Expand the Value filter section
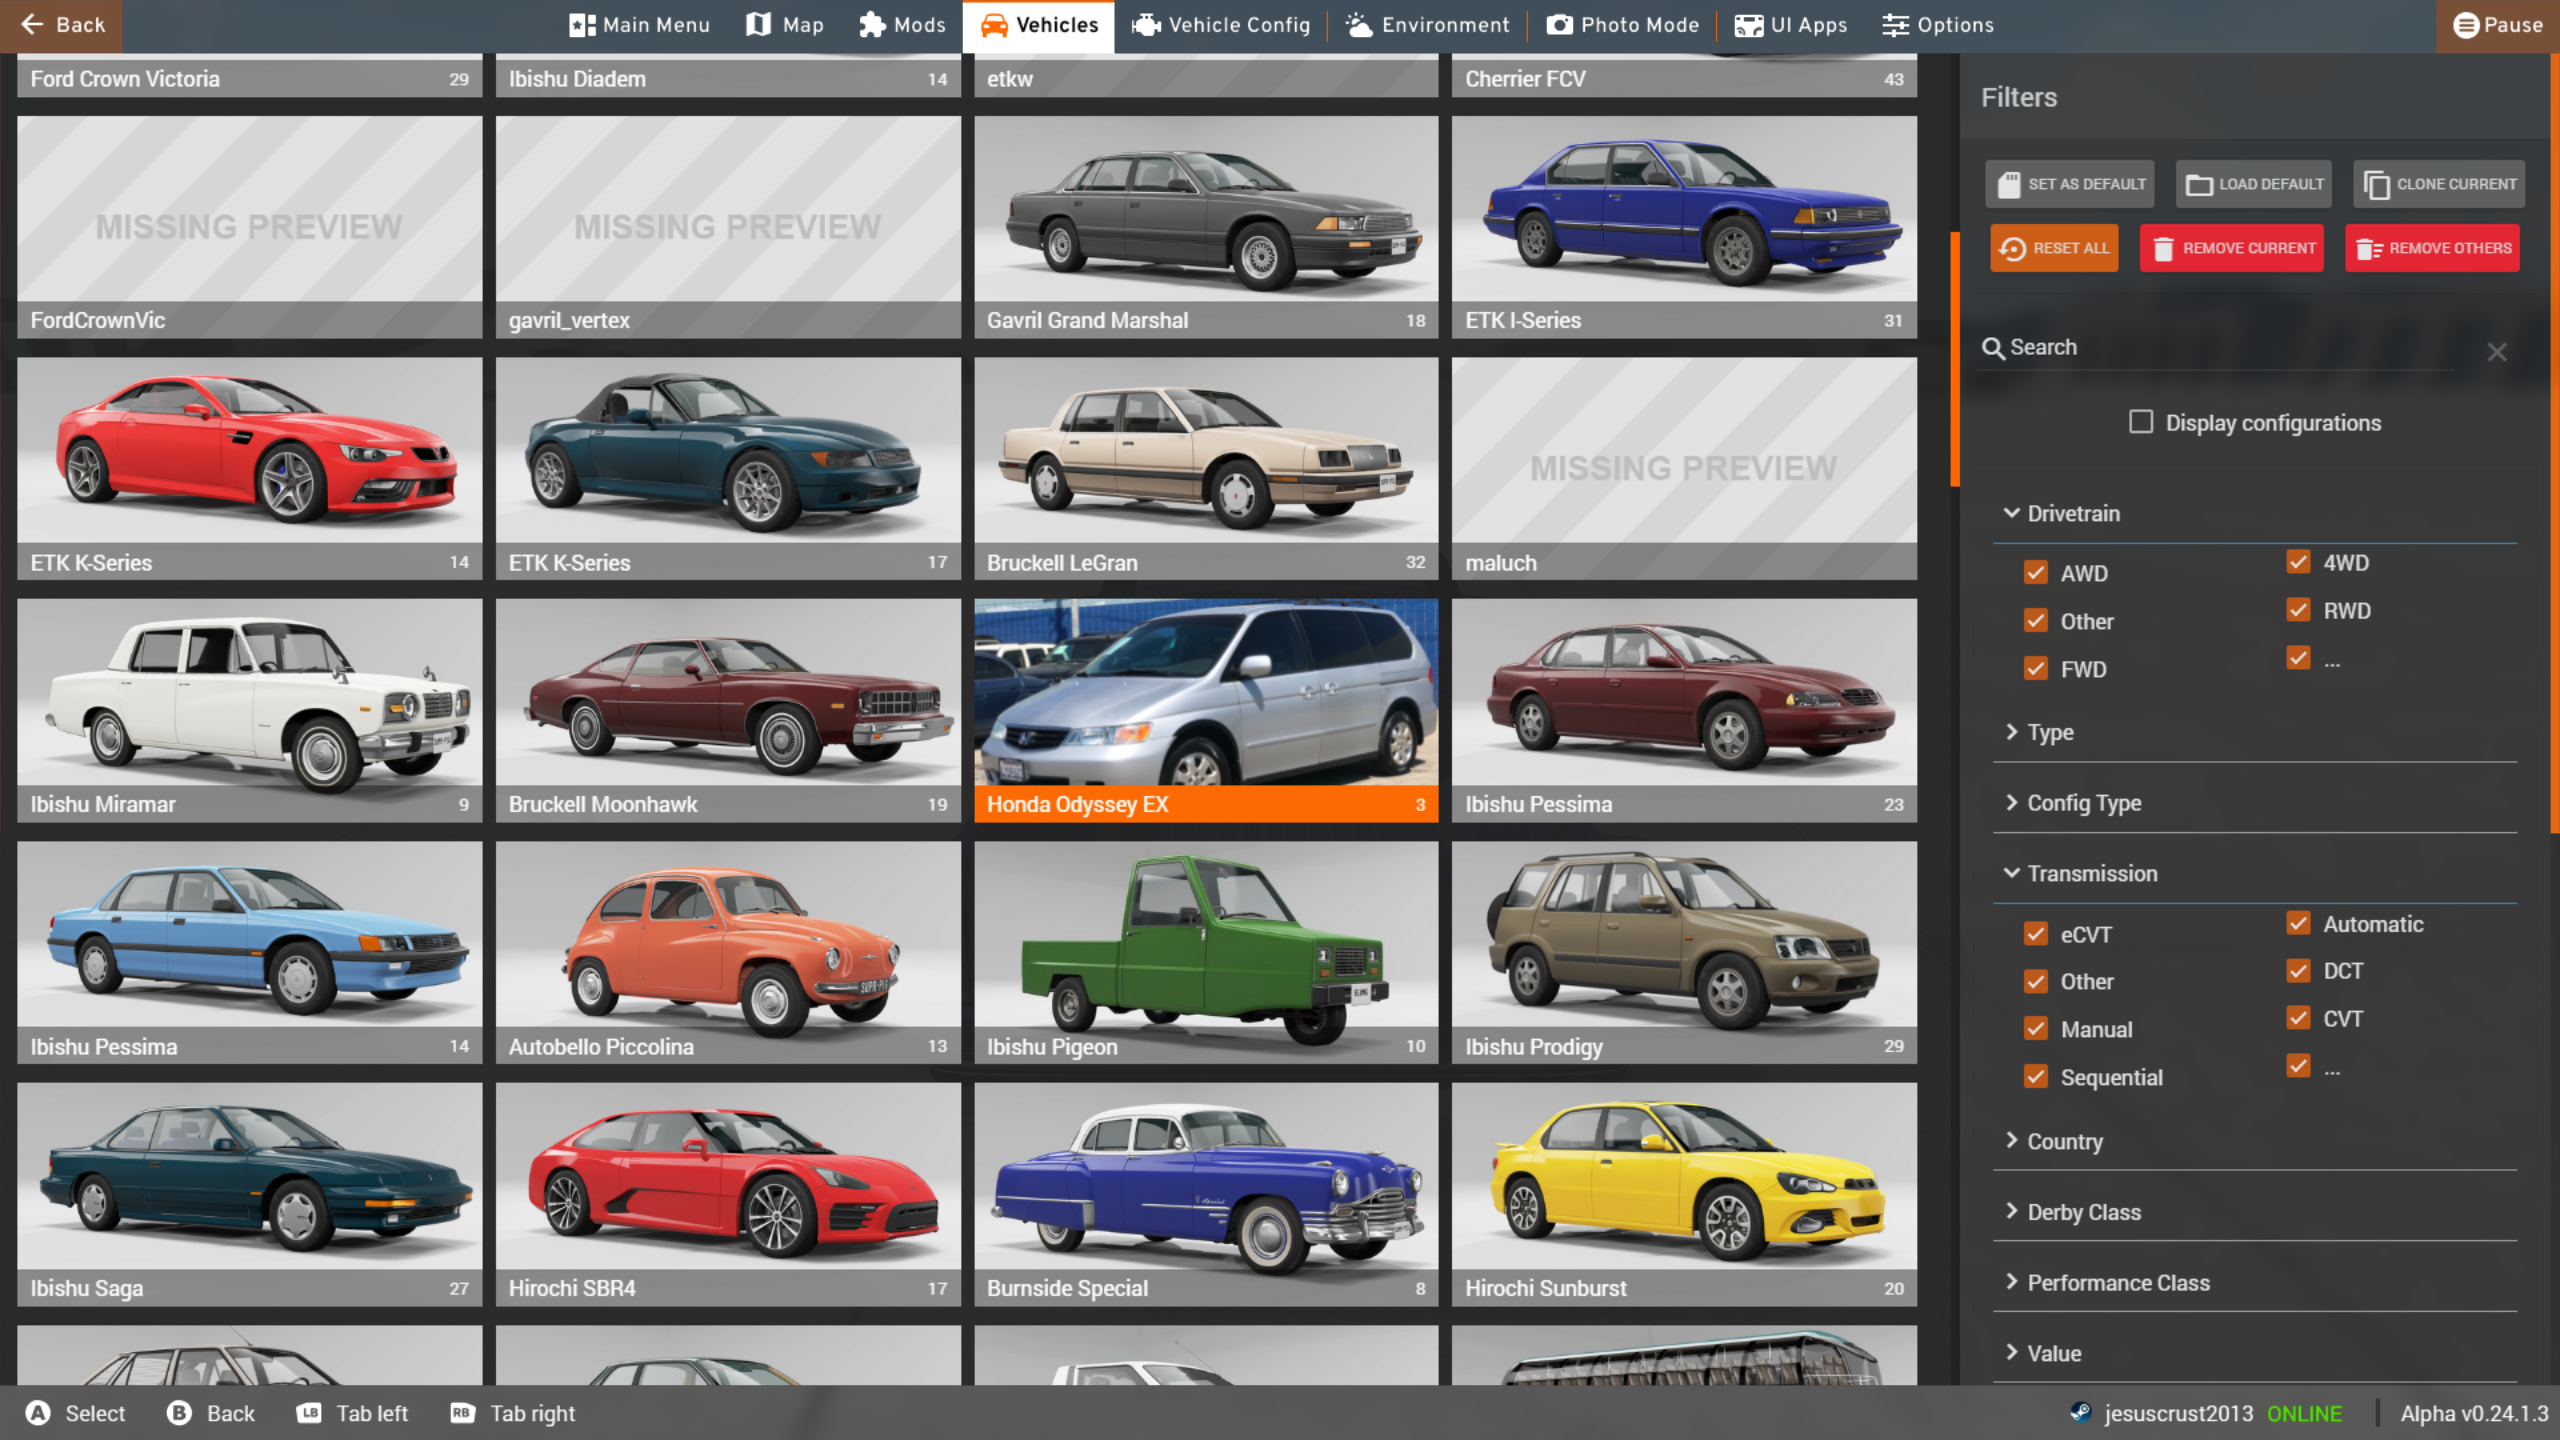Viewport: 2560px width, 1440px height. click(2255, 1353)
